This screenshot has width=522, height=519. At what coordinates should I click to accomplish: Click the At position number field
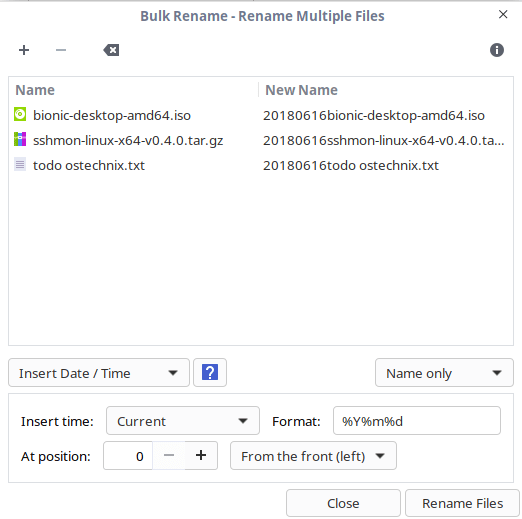click(128, 456)
